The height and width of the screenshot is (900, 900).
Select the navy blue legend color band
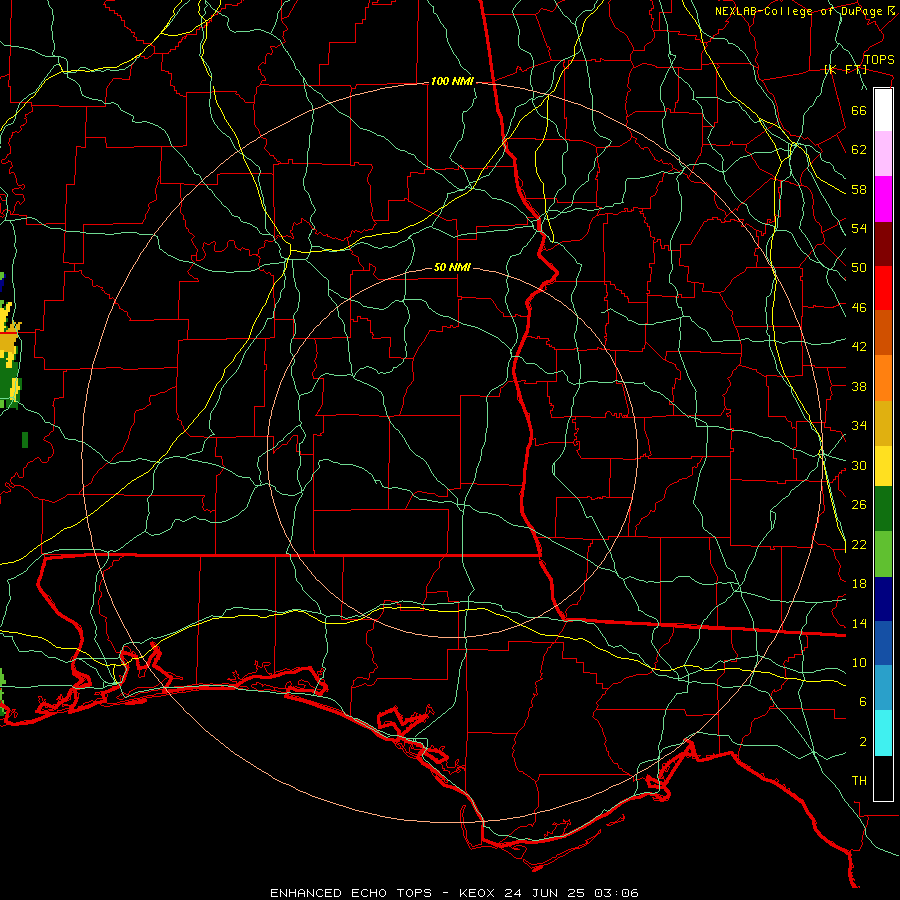(x=883, y=599)
